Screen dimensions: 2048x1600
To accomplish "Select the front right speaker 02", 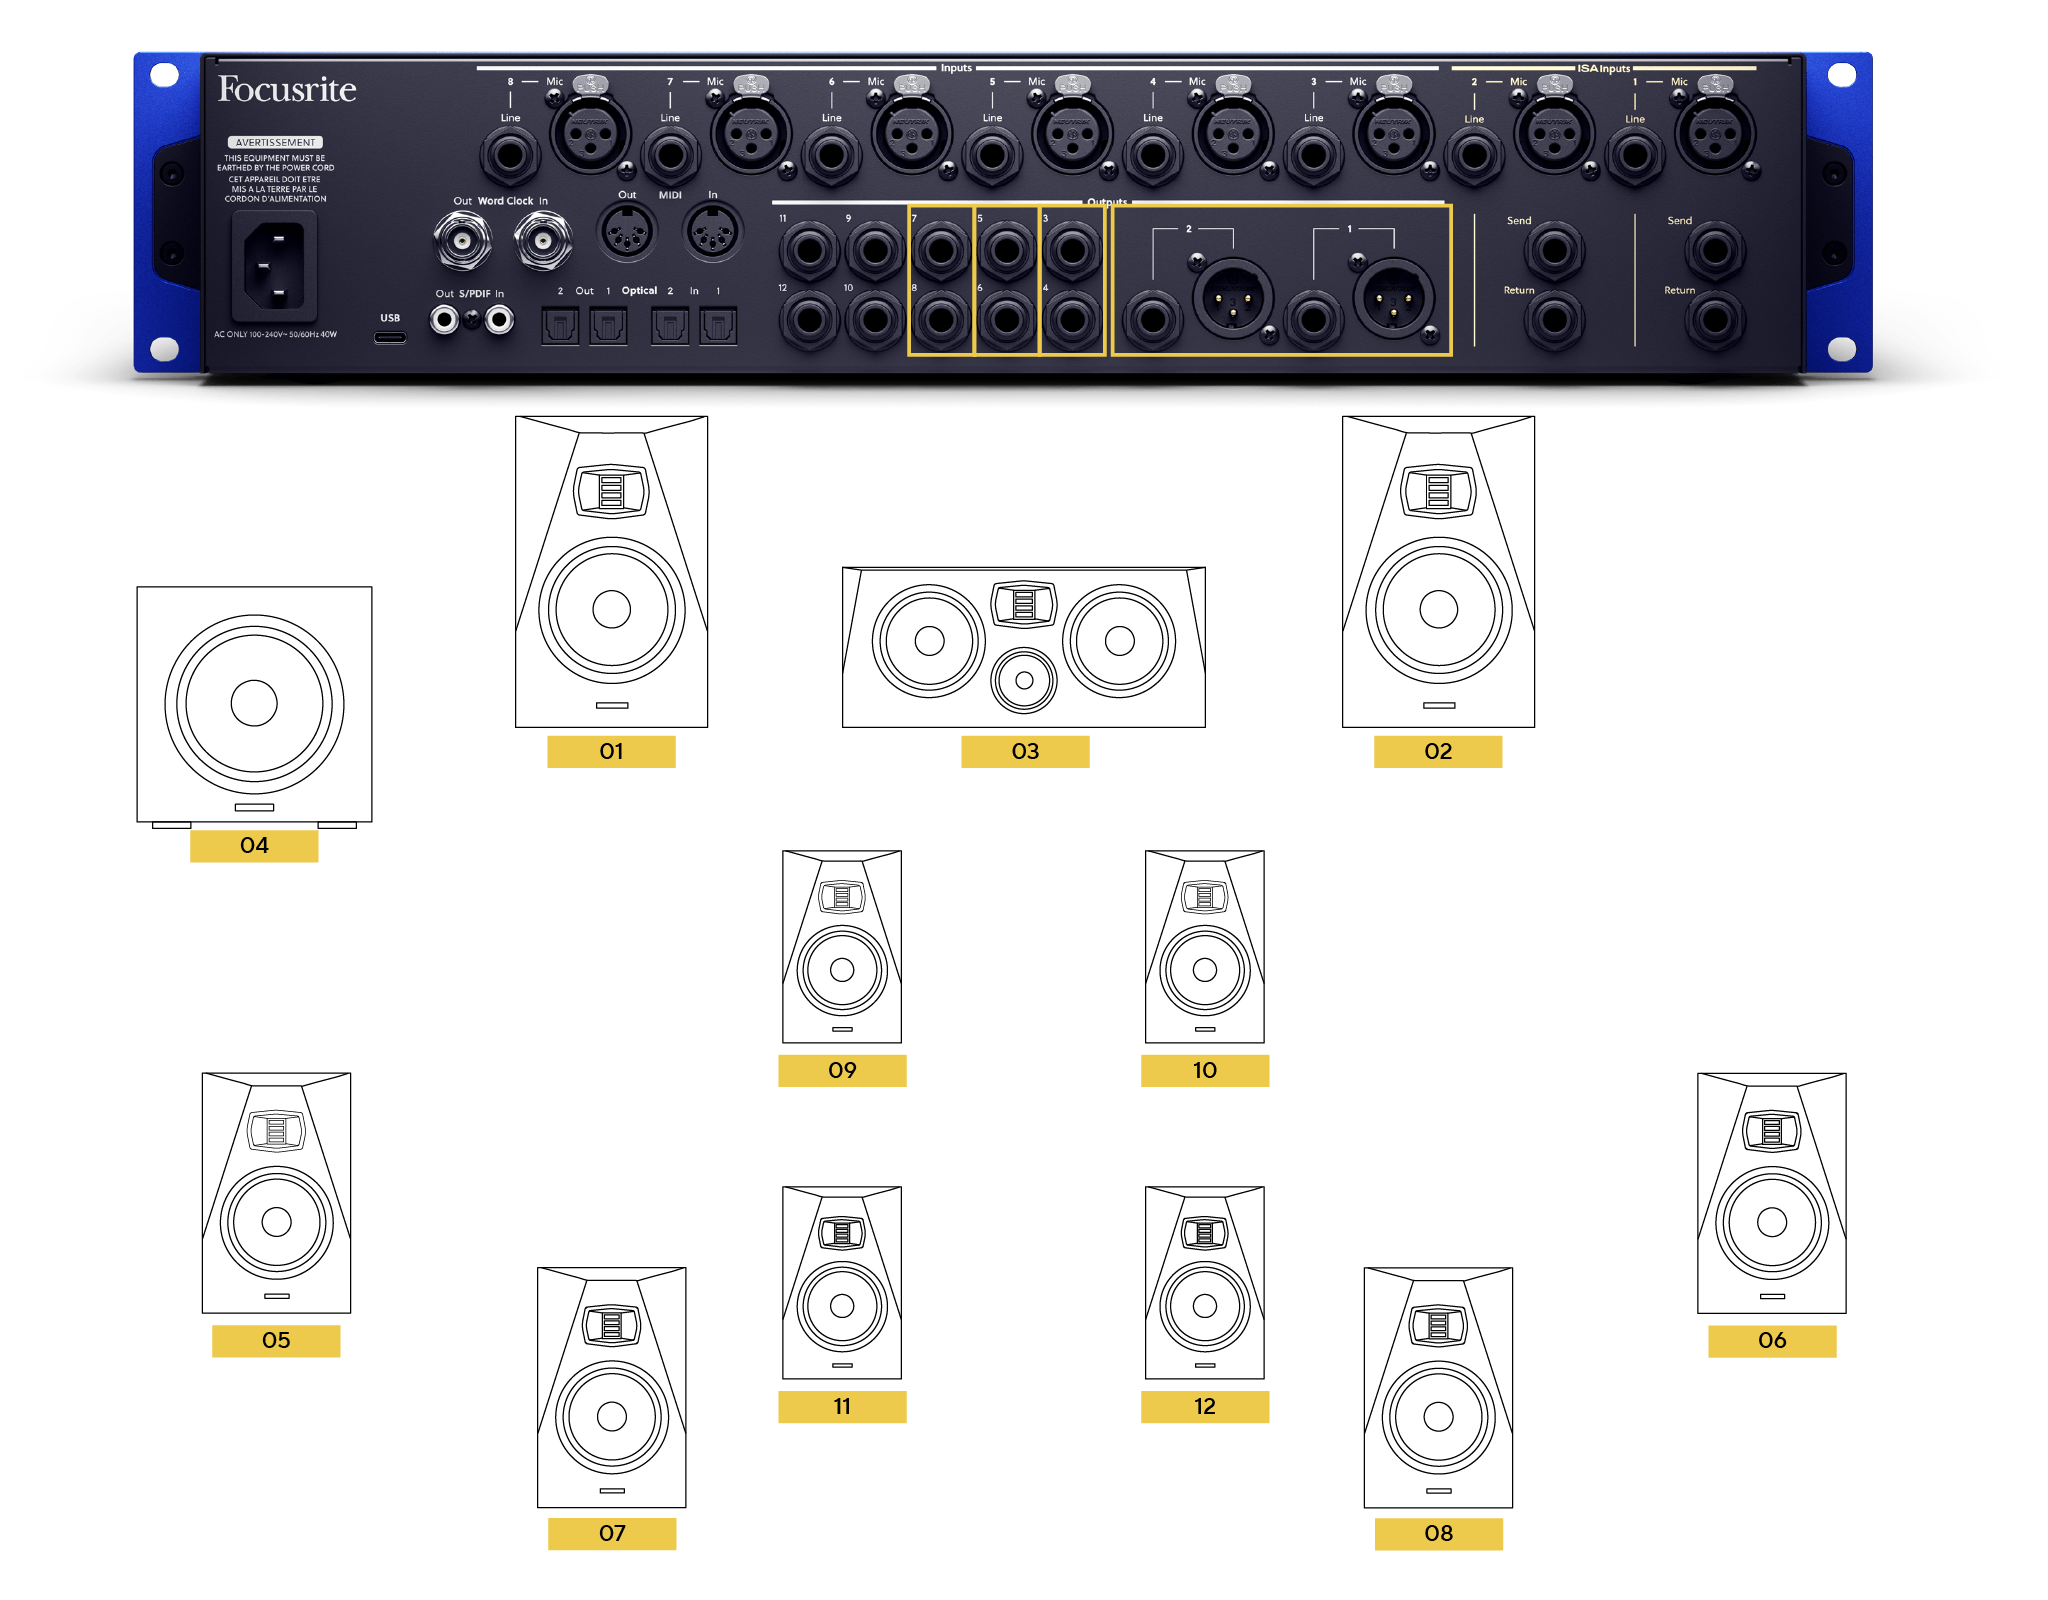I will point(1438,571).
